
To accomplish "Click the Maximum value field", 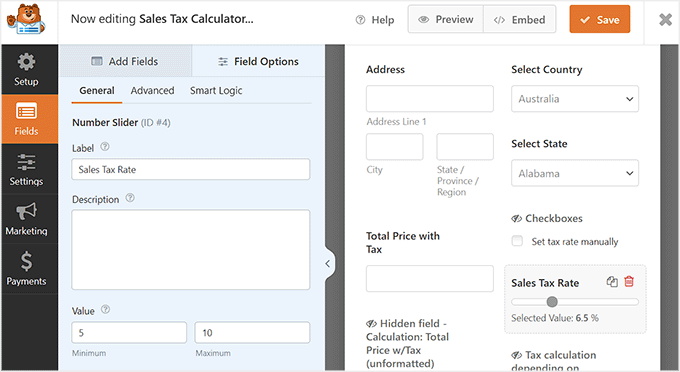I will click(252, 333).
